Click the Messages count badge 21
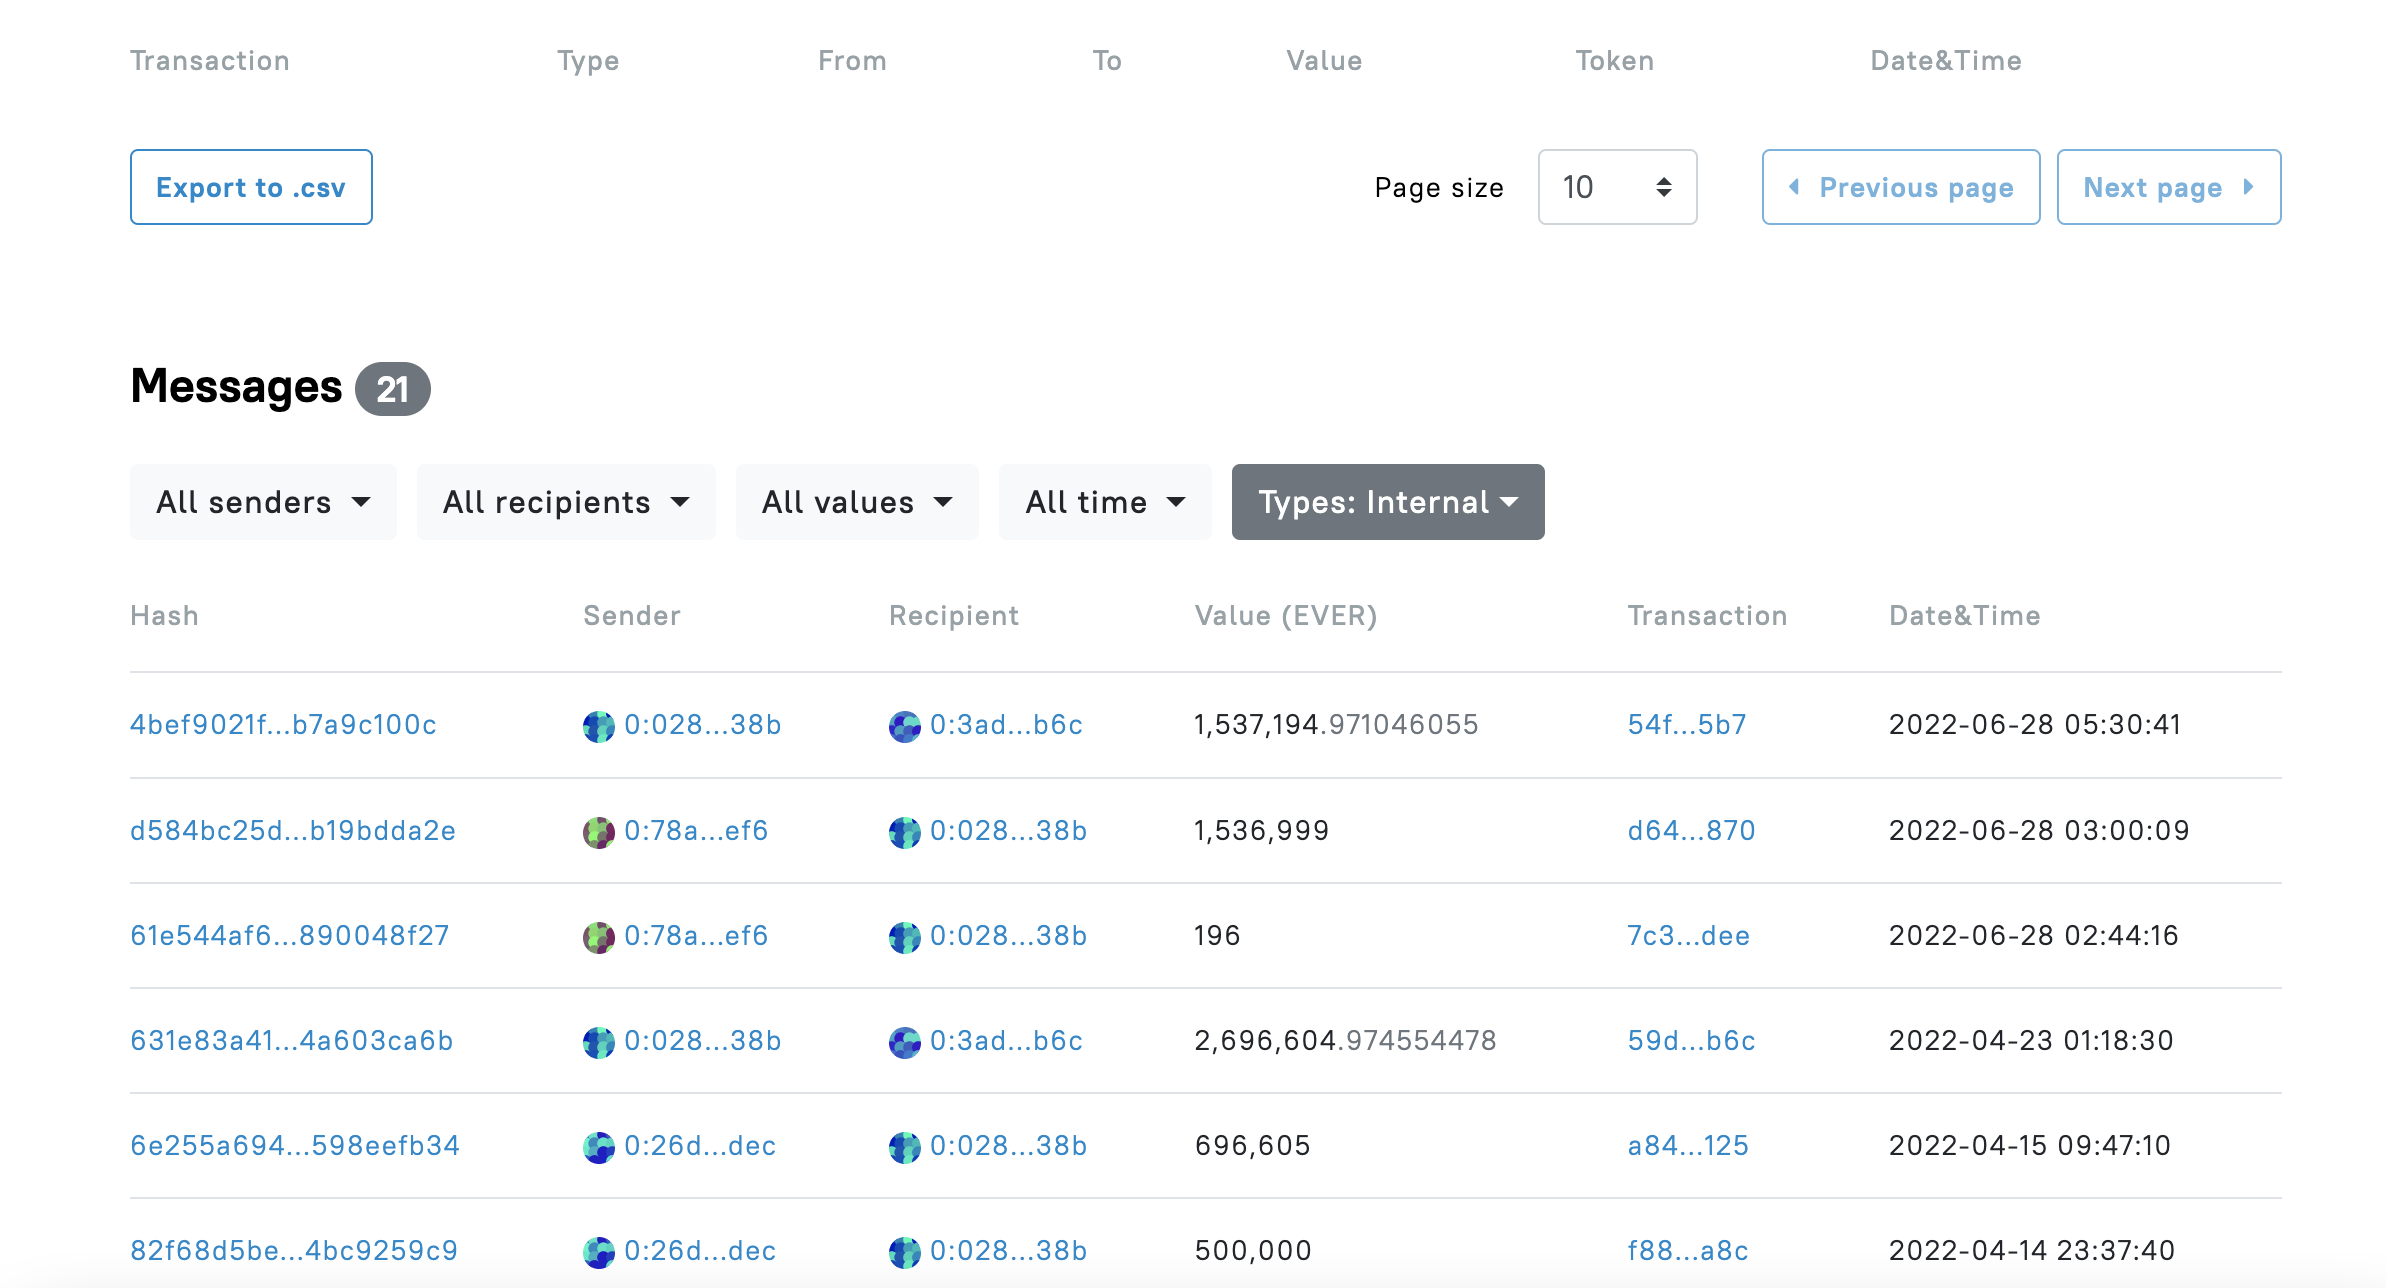 click(392, 389)
